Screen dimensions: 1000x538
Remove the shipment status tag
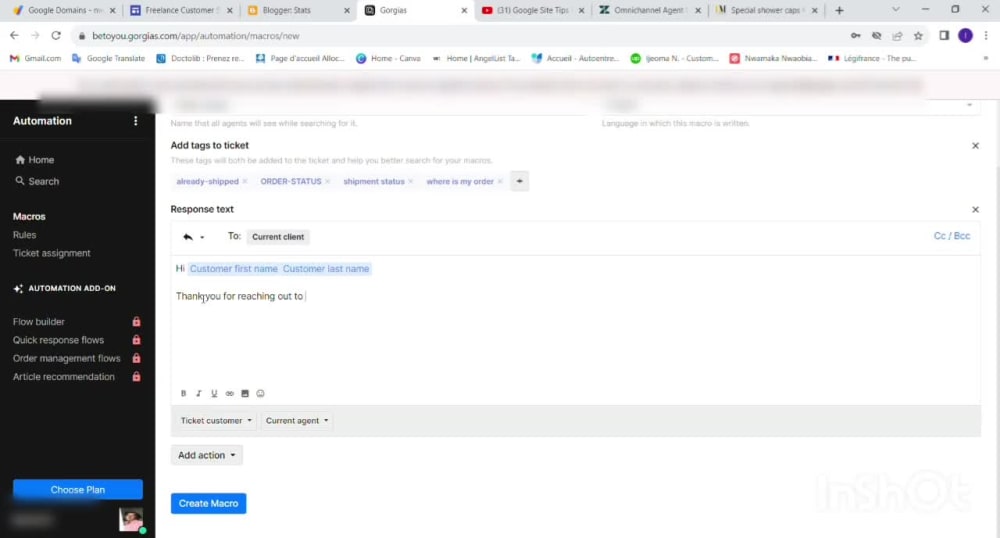coord(410,181)
